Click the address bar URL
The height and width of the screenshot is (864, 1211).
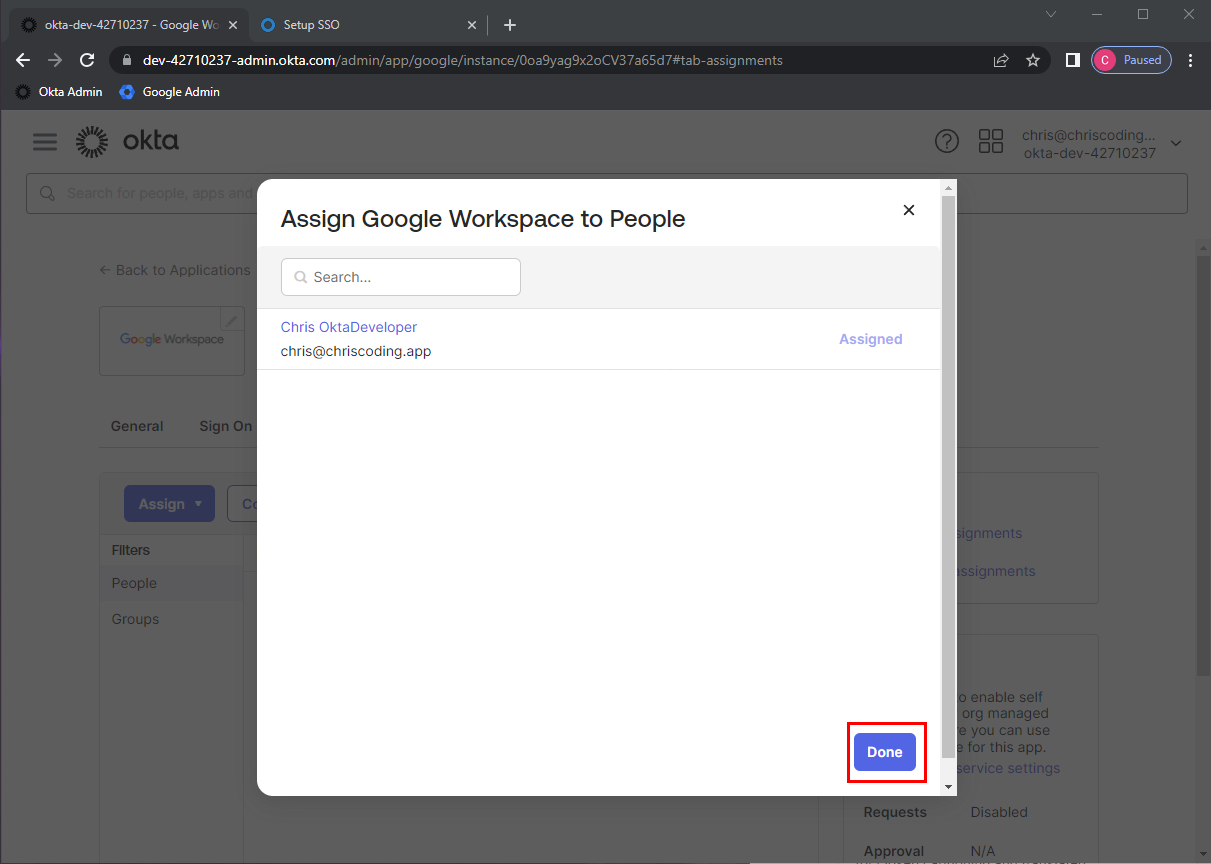click(x=462, y=60)
